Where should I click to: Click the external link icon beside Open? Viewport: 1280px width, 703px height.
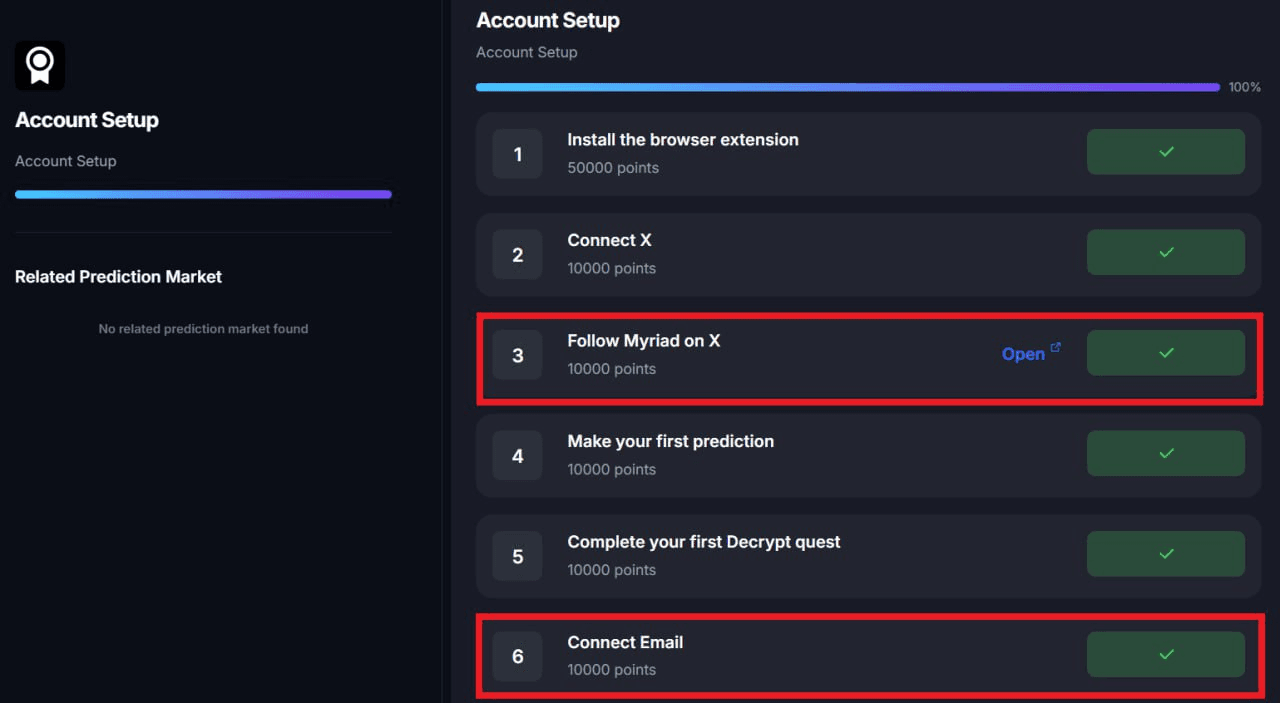pos(1056,348)
